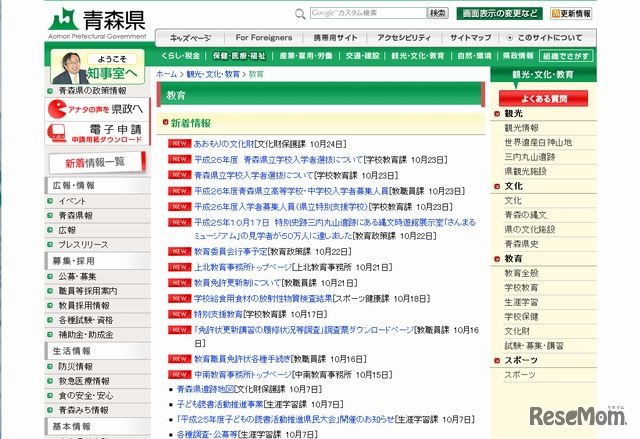Open 観光情報 in the right sidebar
Screen dimensions: 640x439
(521, 128)
